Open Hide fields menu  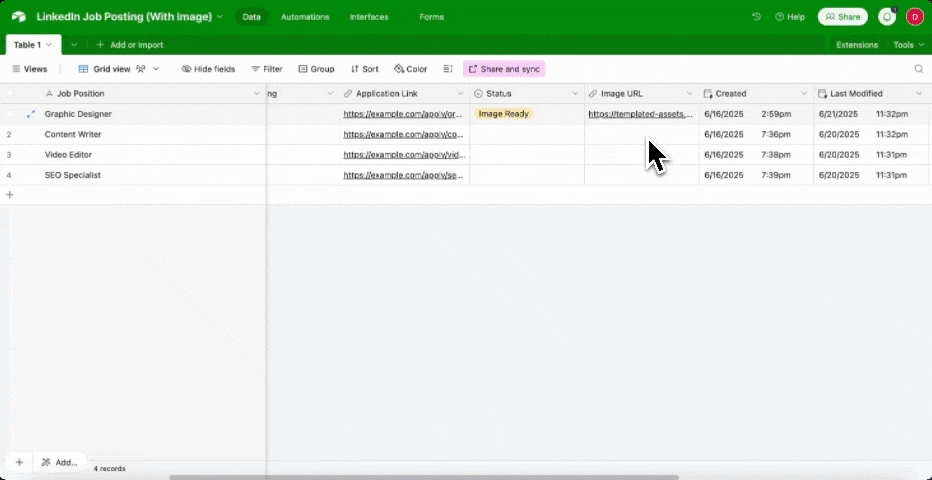[x=208, y=69]
